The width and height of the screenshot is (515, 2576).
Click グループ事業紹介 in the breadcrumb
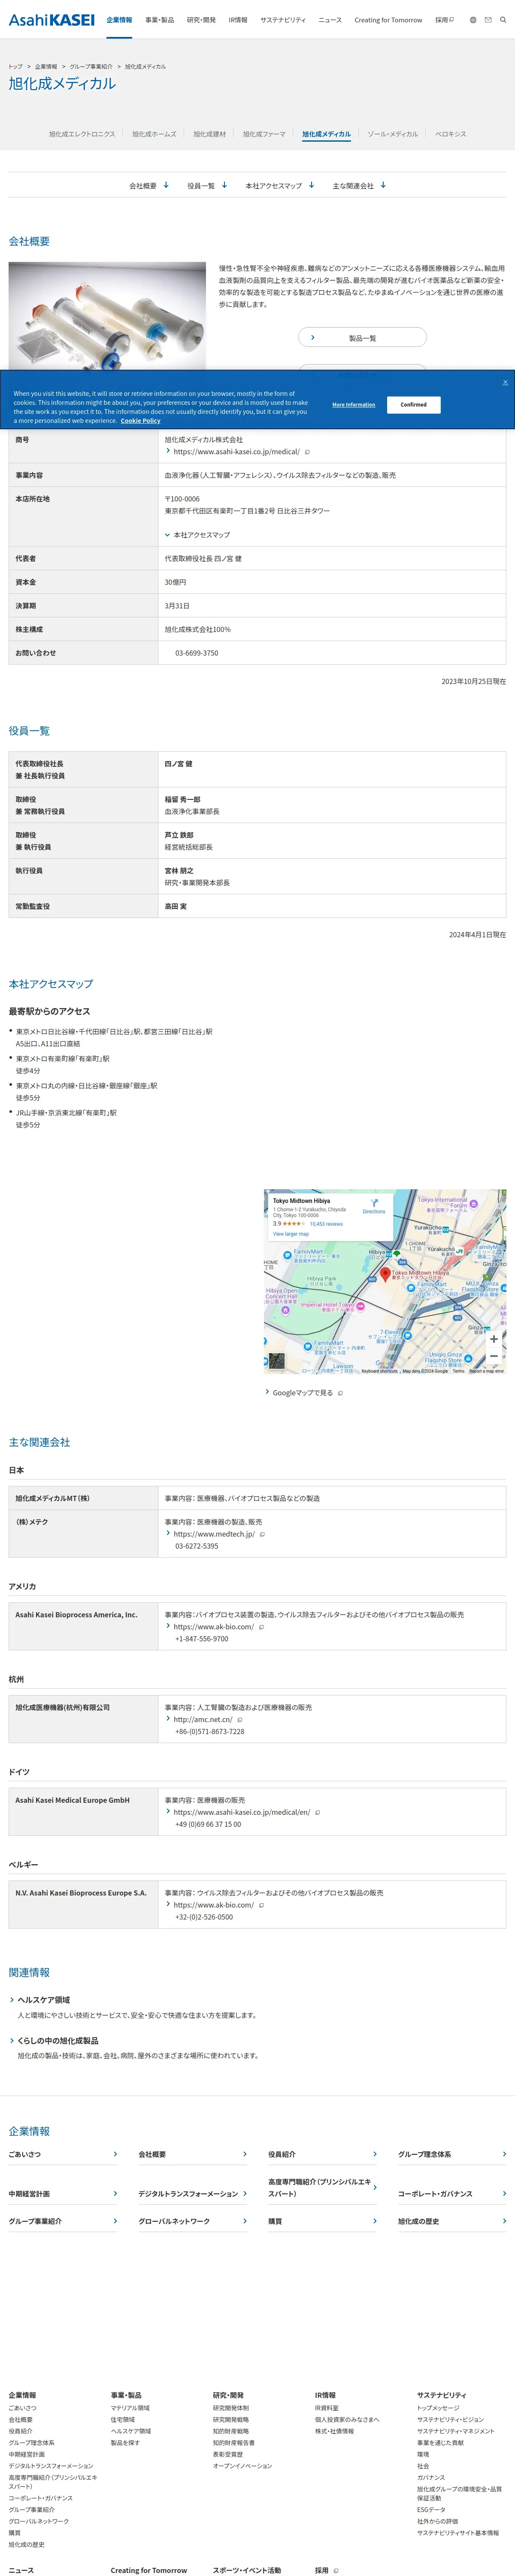pos(91,67)
